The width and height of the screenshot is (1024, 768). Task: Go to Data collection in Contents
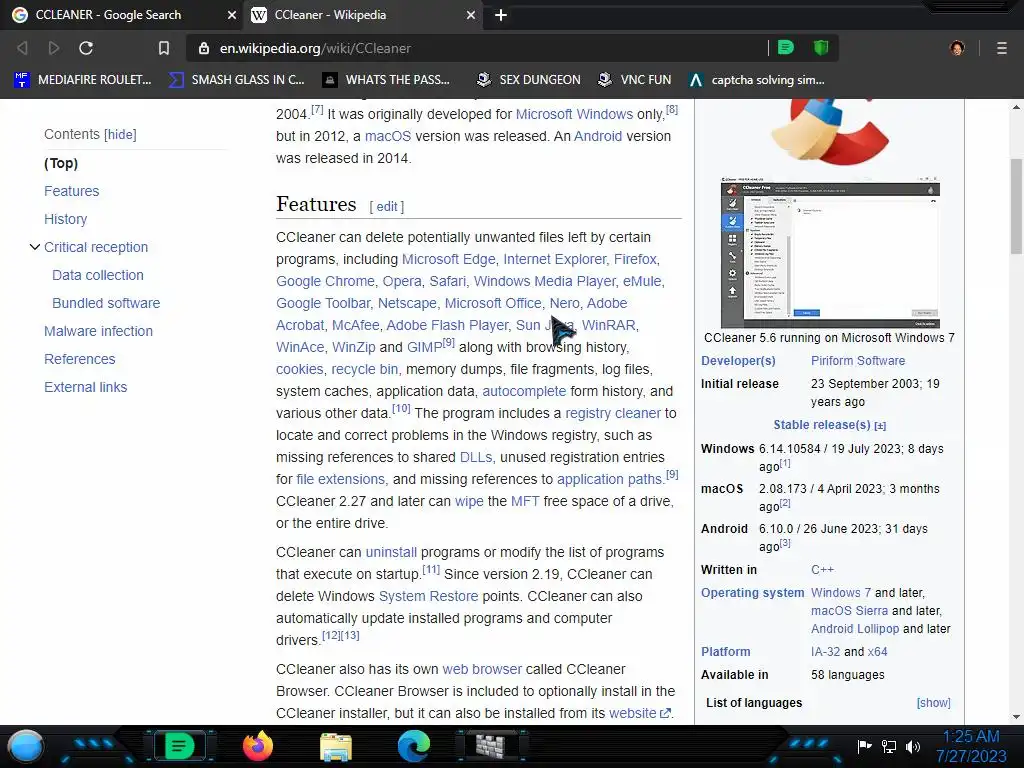click(x=98, y=276)
